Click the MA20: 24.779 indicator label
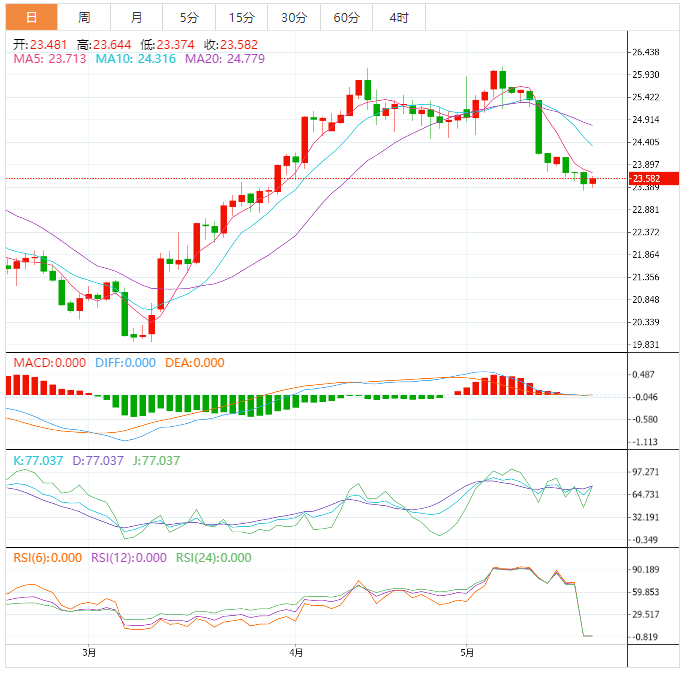The height and width of the screenshot is (675, 688). coord(225,59)
